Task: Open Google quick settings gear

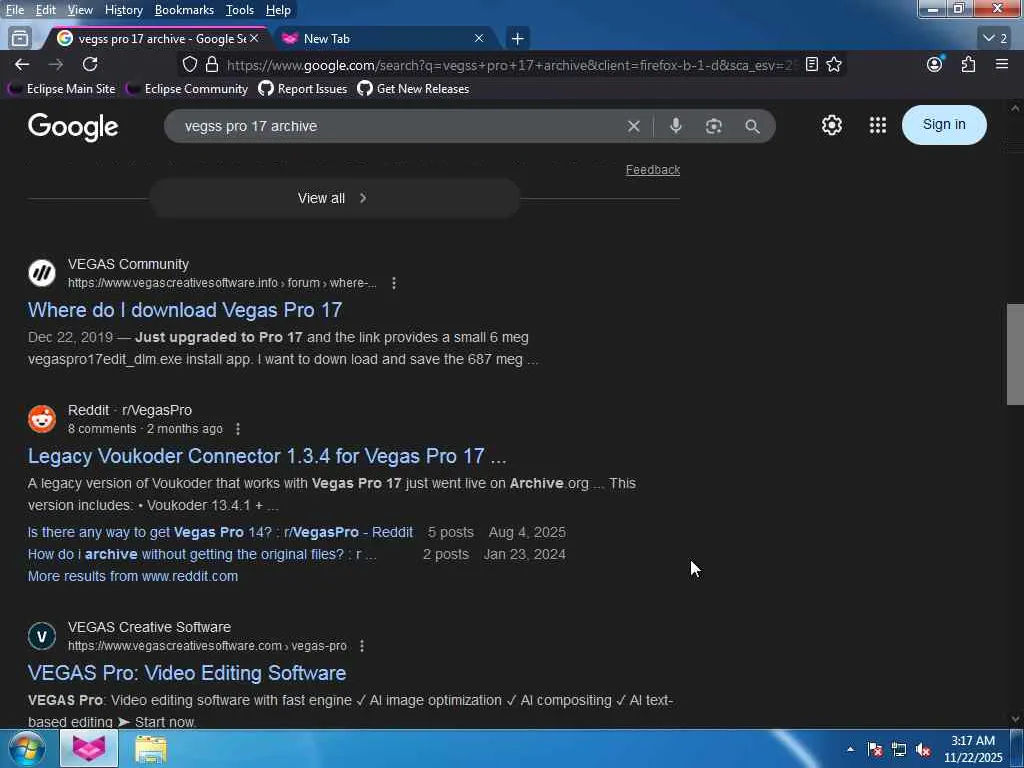Action: tap(831, 125)
